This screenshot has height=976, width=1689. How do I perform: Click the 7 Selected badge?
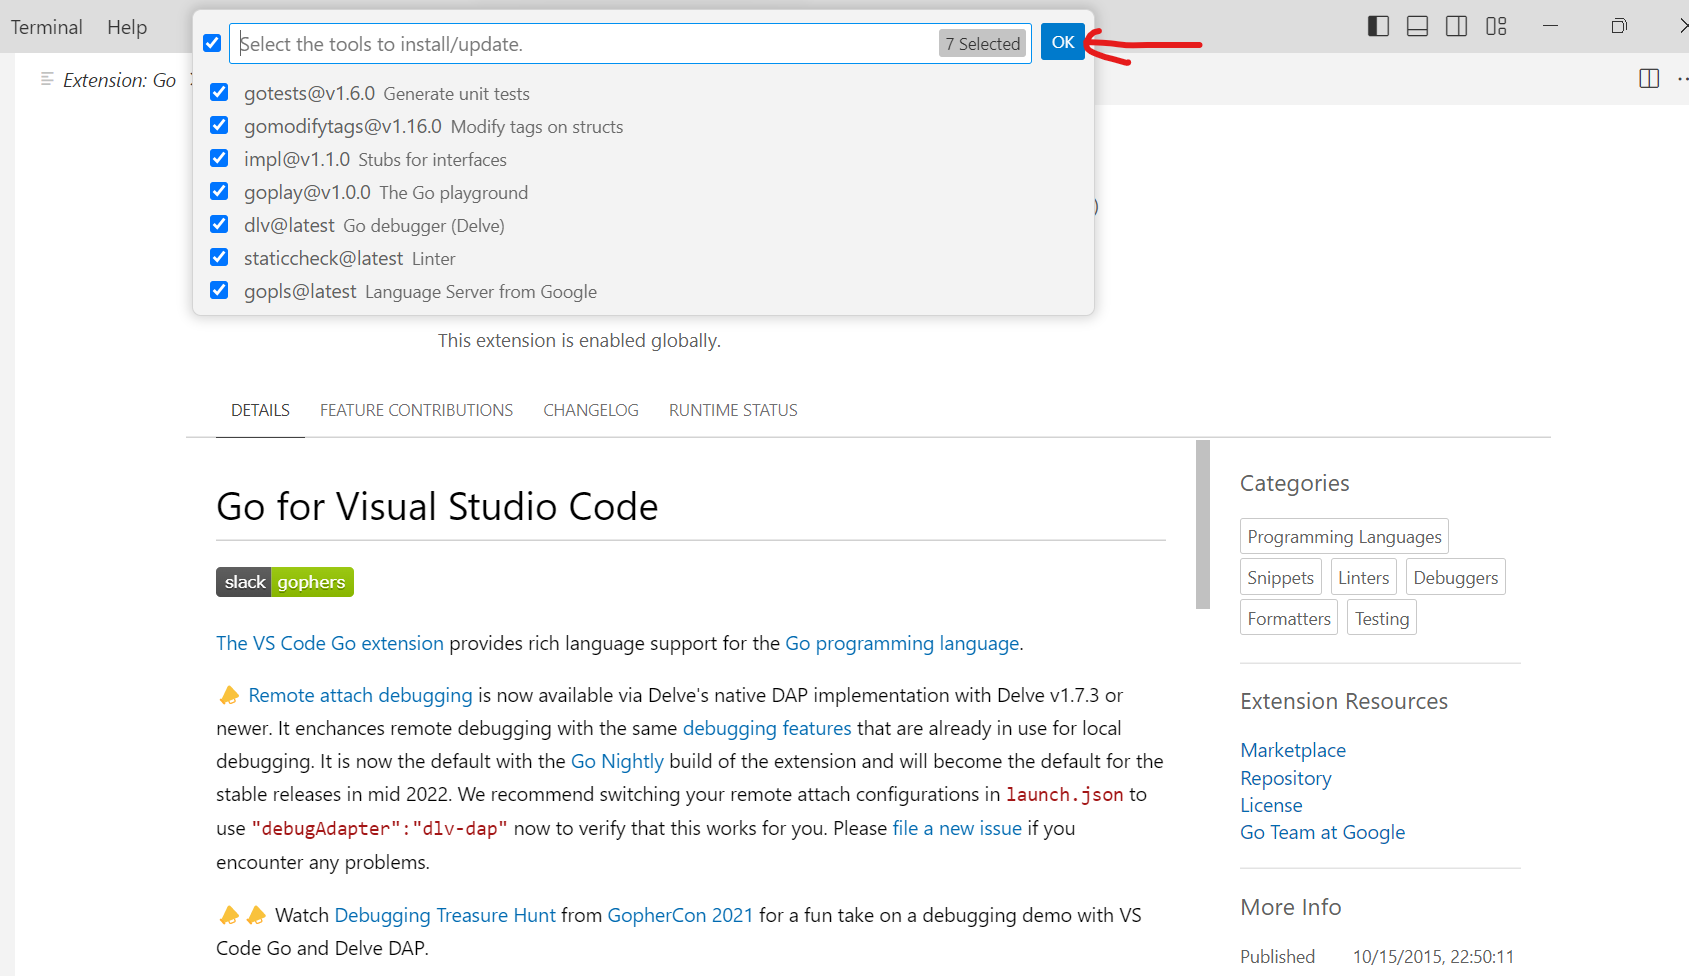coord(983,44)
